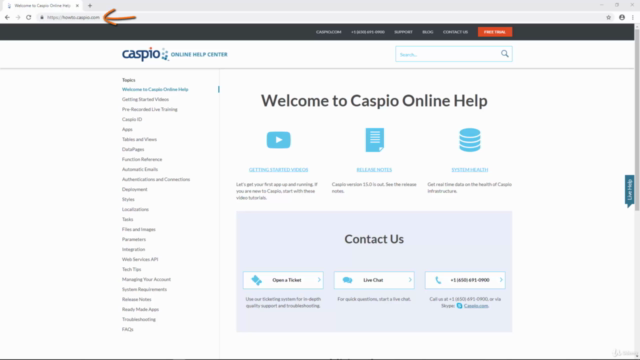Click the chevron on Open a Ticket
Viewport: 640px width, 360px height.
pos(319,280)
